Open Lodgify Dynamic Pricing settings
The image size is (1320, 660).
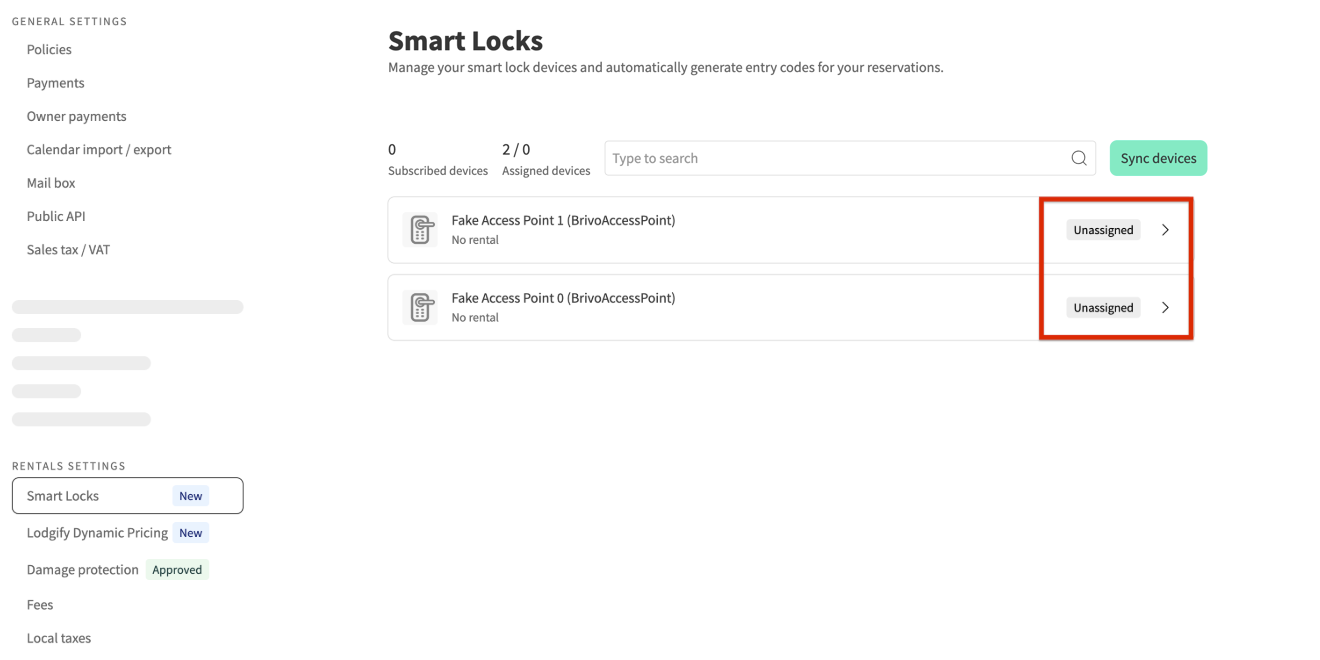(x=97, y=533)
